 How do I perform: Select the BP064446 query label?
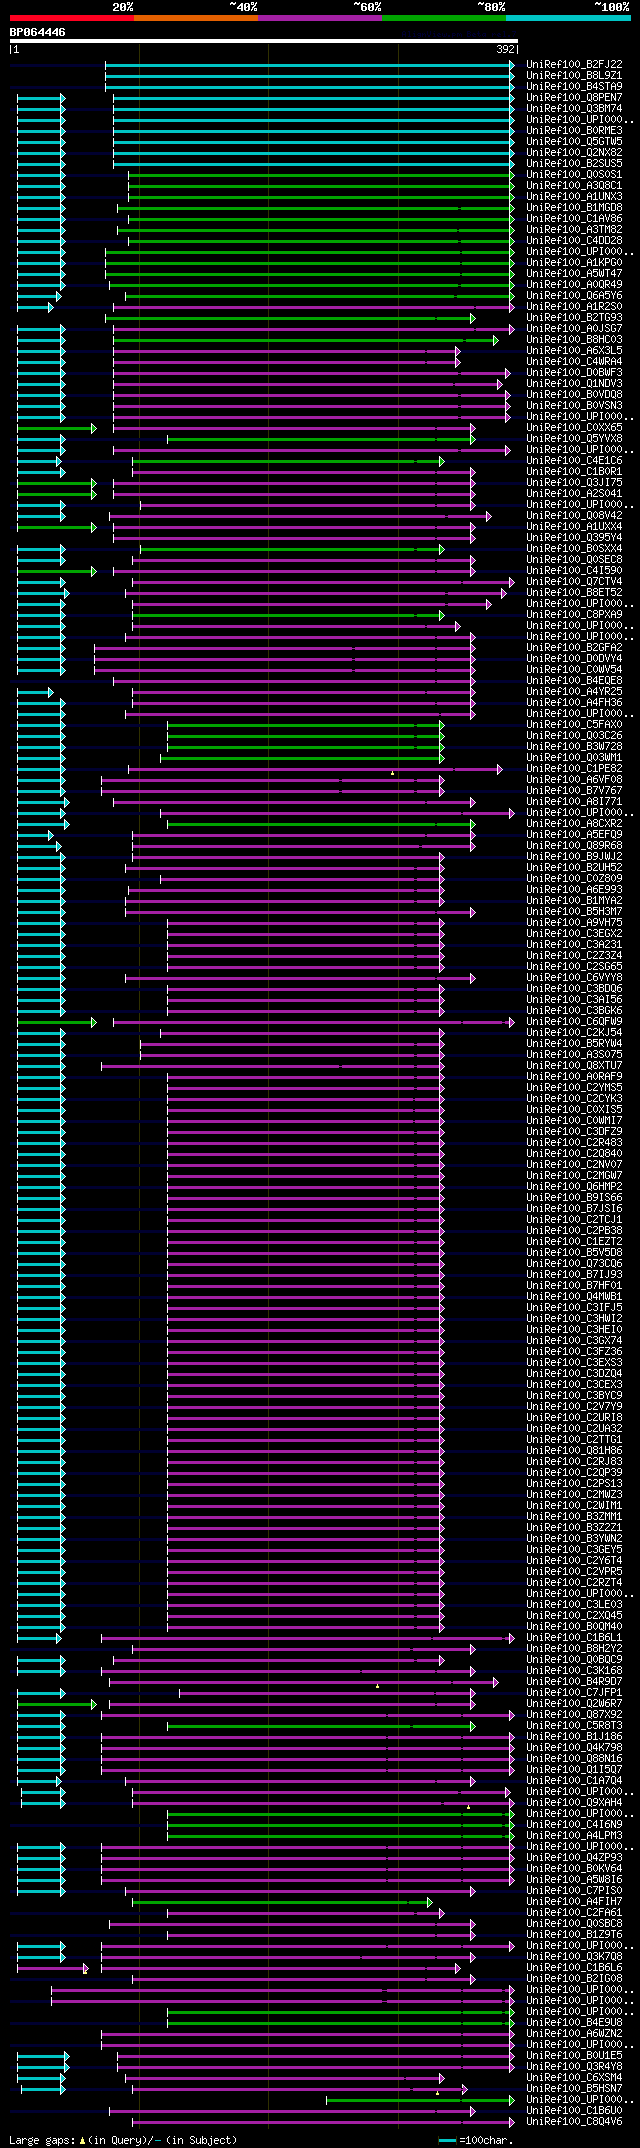[x=38, y=32]
